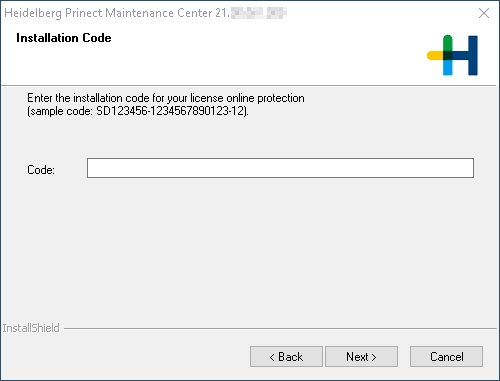
Task: Click the light blue logo segment
Action: (x=448, y=68)
